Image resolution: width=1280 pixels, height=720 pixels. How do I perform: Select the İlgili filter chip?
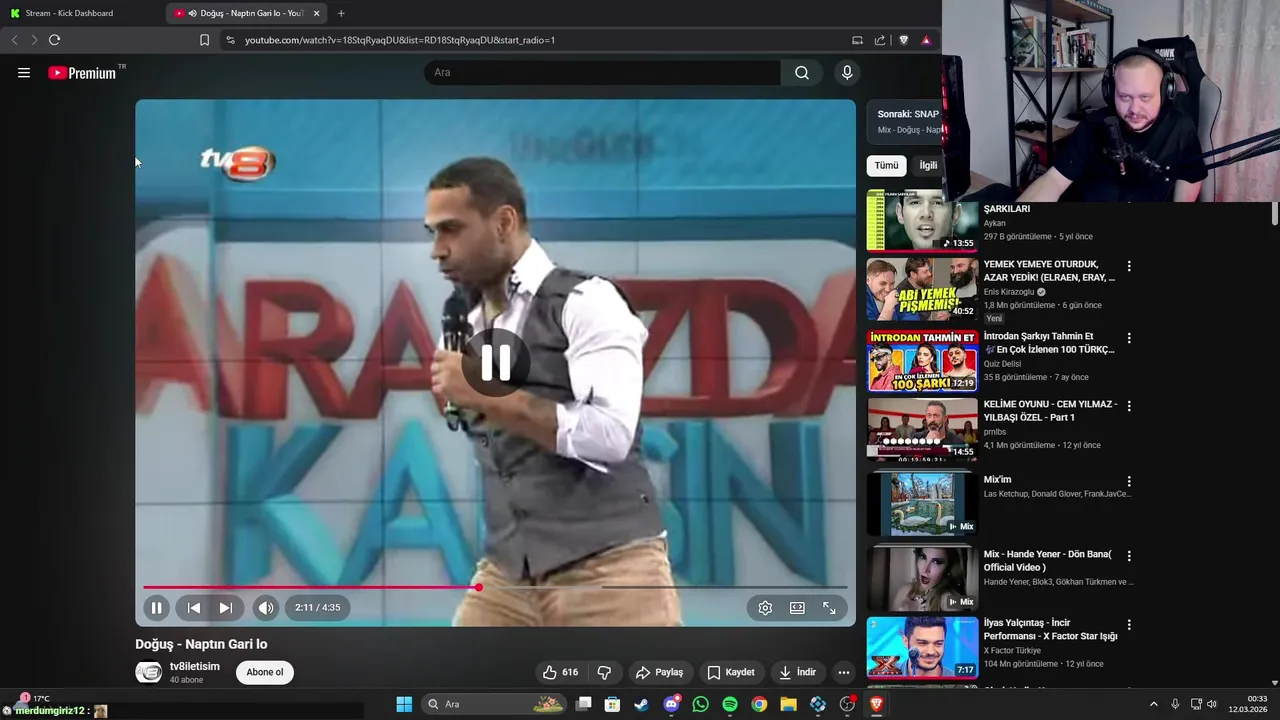pos(928,166)
